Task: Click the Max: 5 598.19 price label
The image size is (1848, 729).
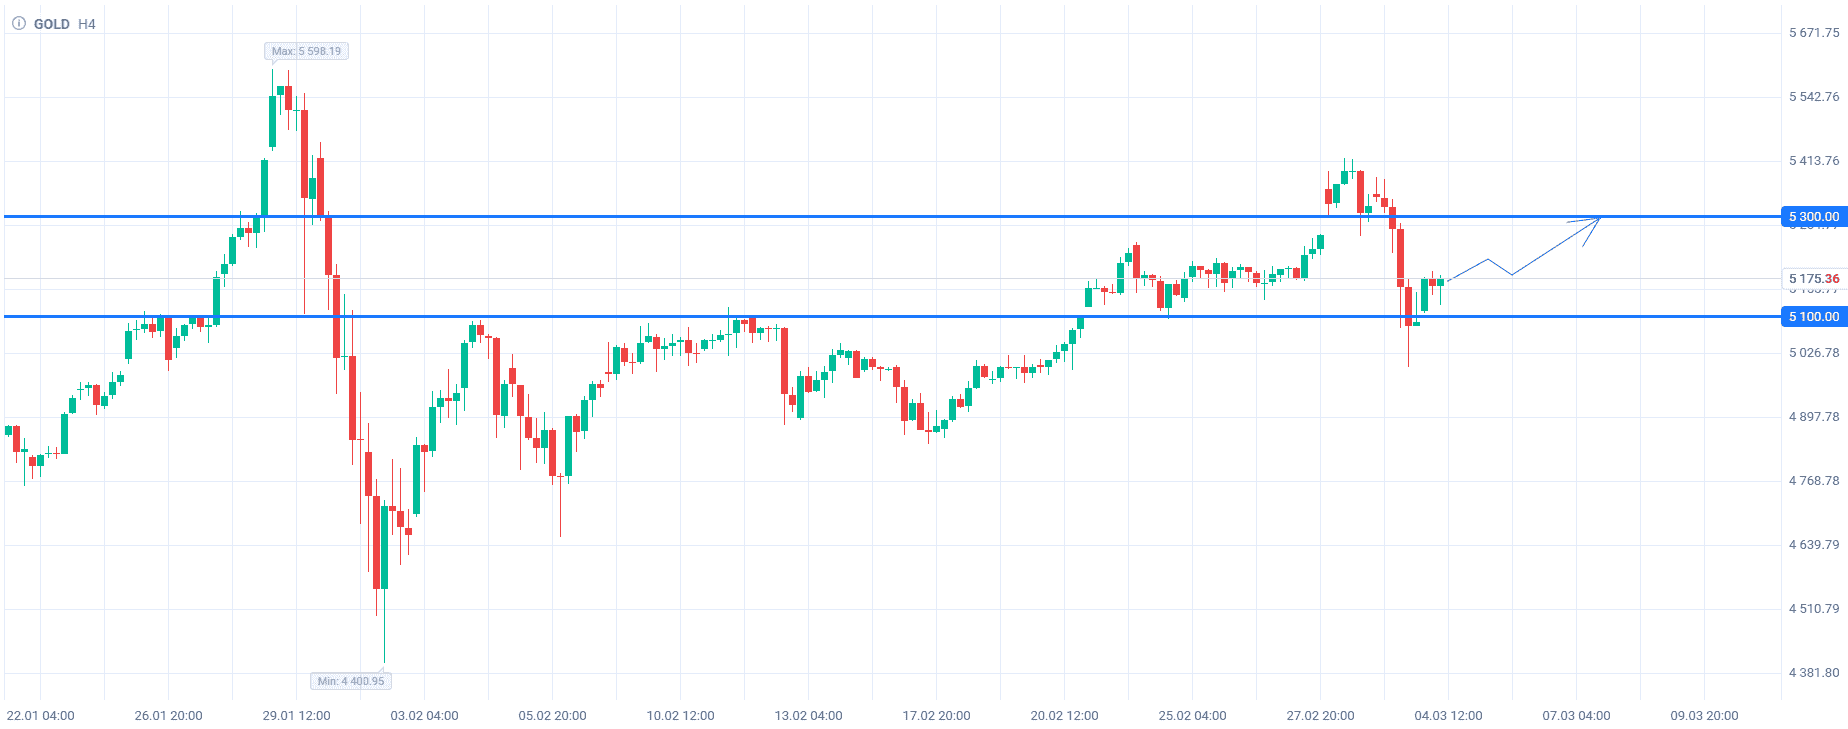Action: coord(307,51)
